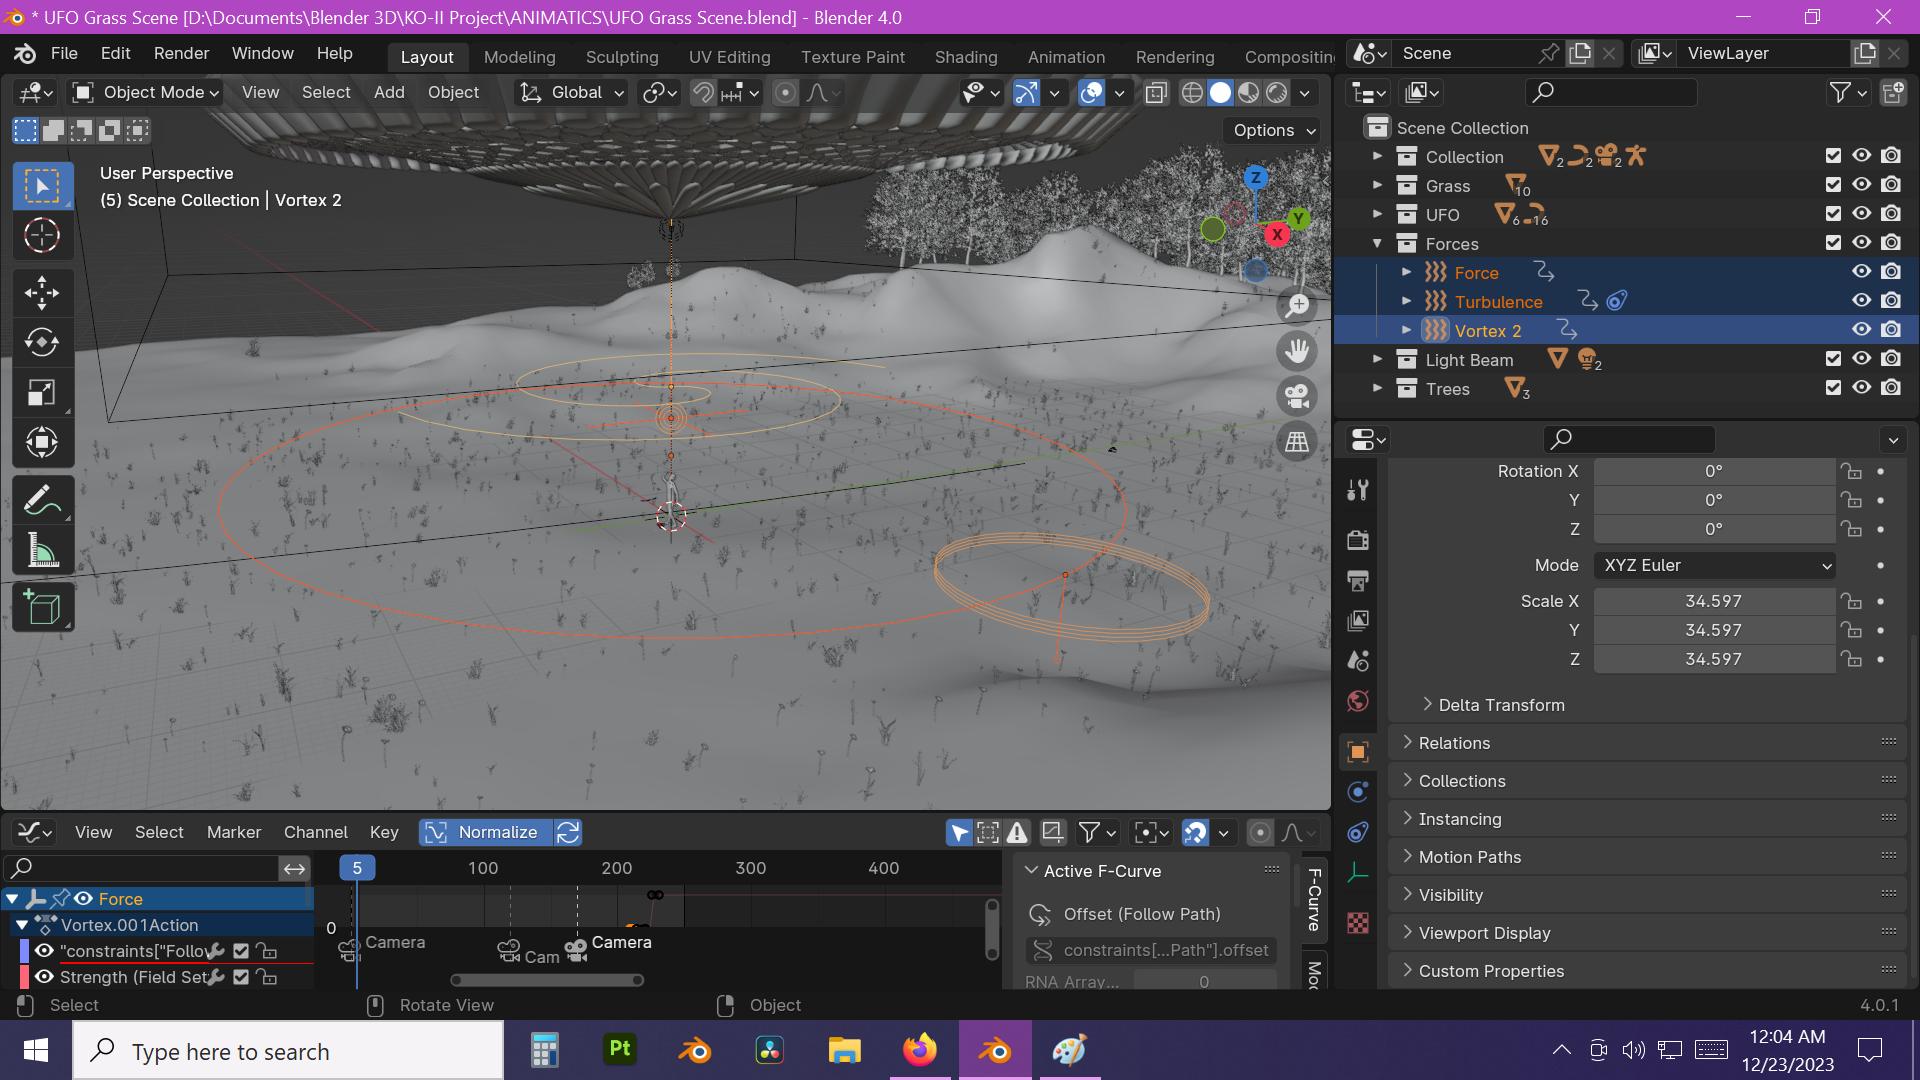Switch to material preview shading
The width and height of the screenshot is (1920, 1080).
tap(1248, 93)
